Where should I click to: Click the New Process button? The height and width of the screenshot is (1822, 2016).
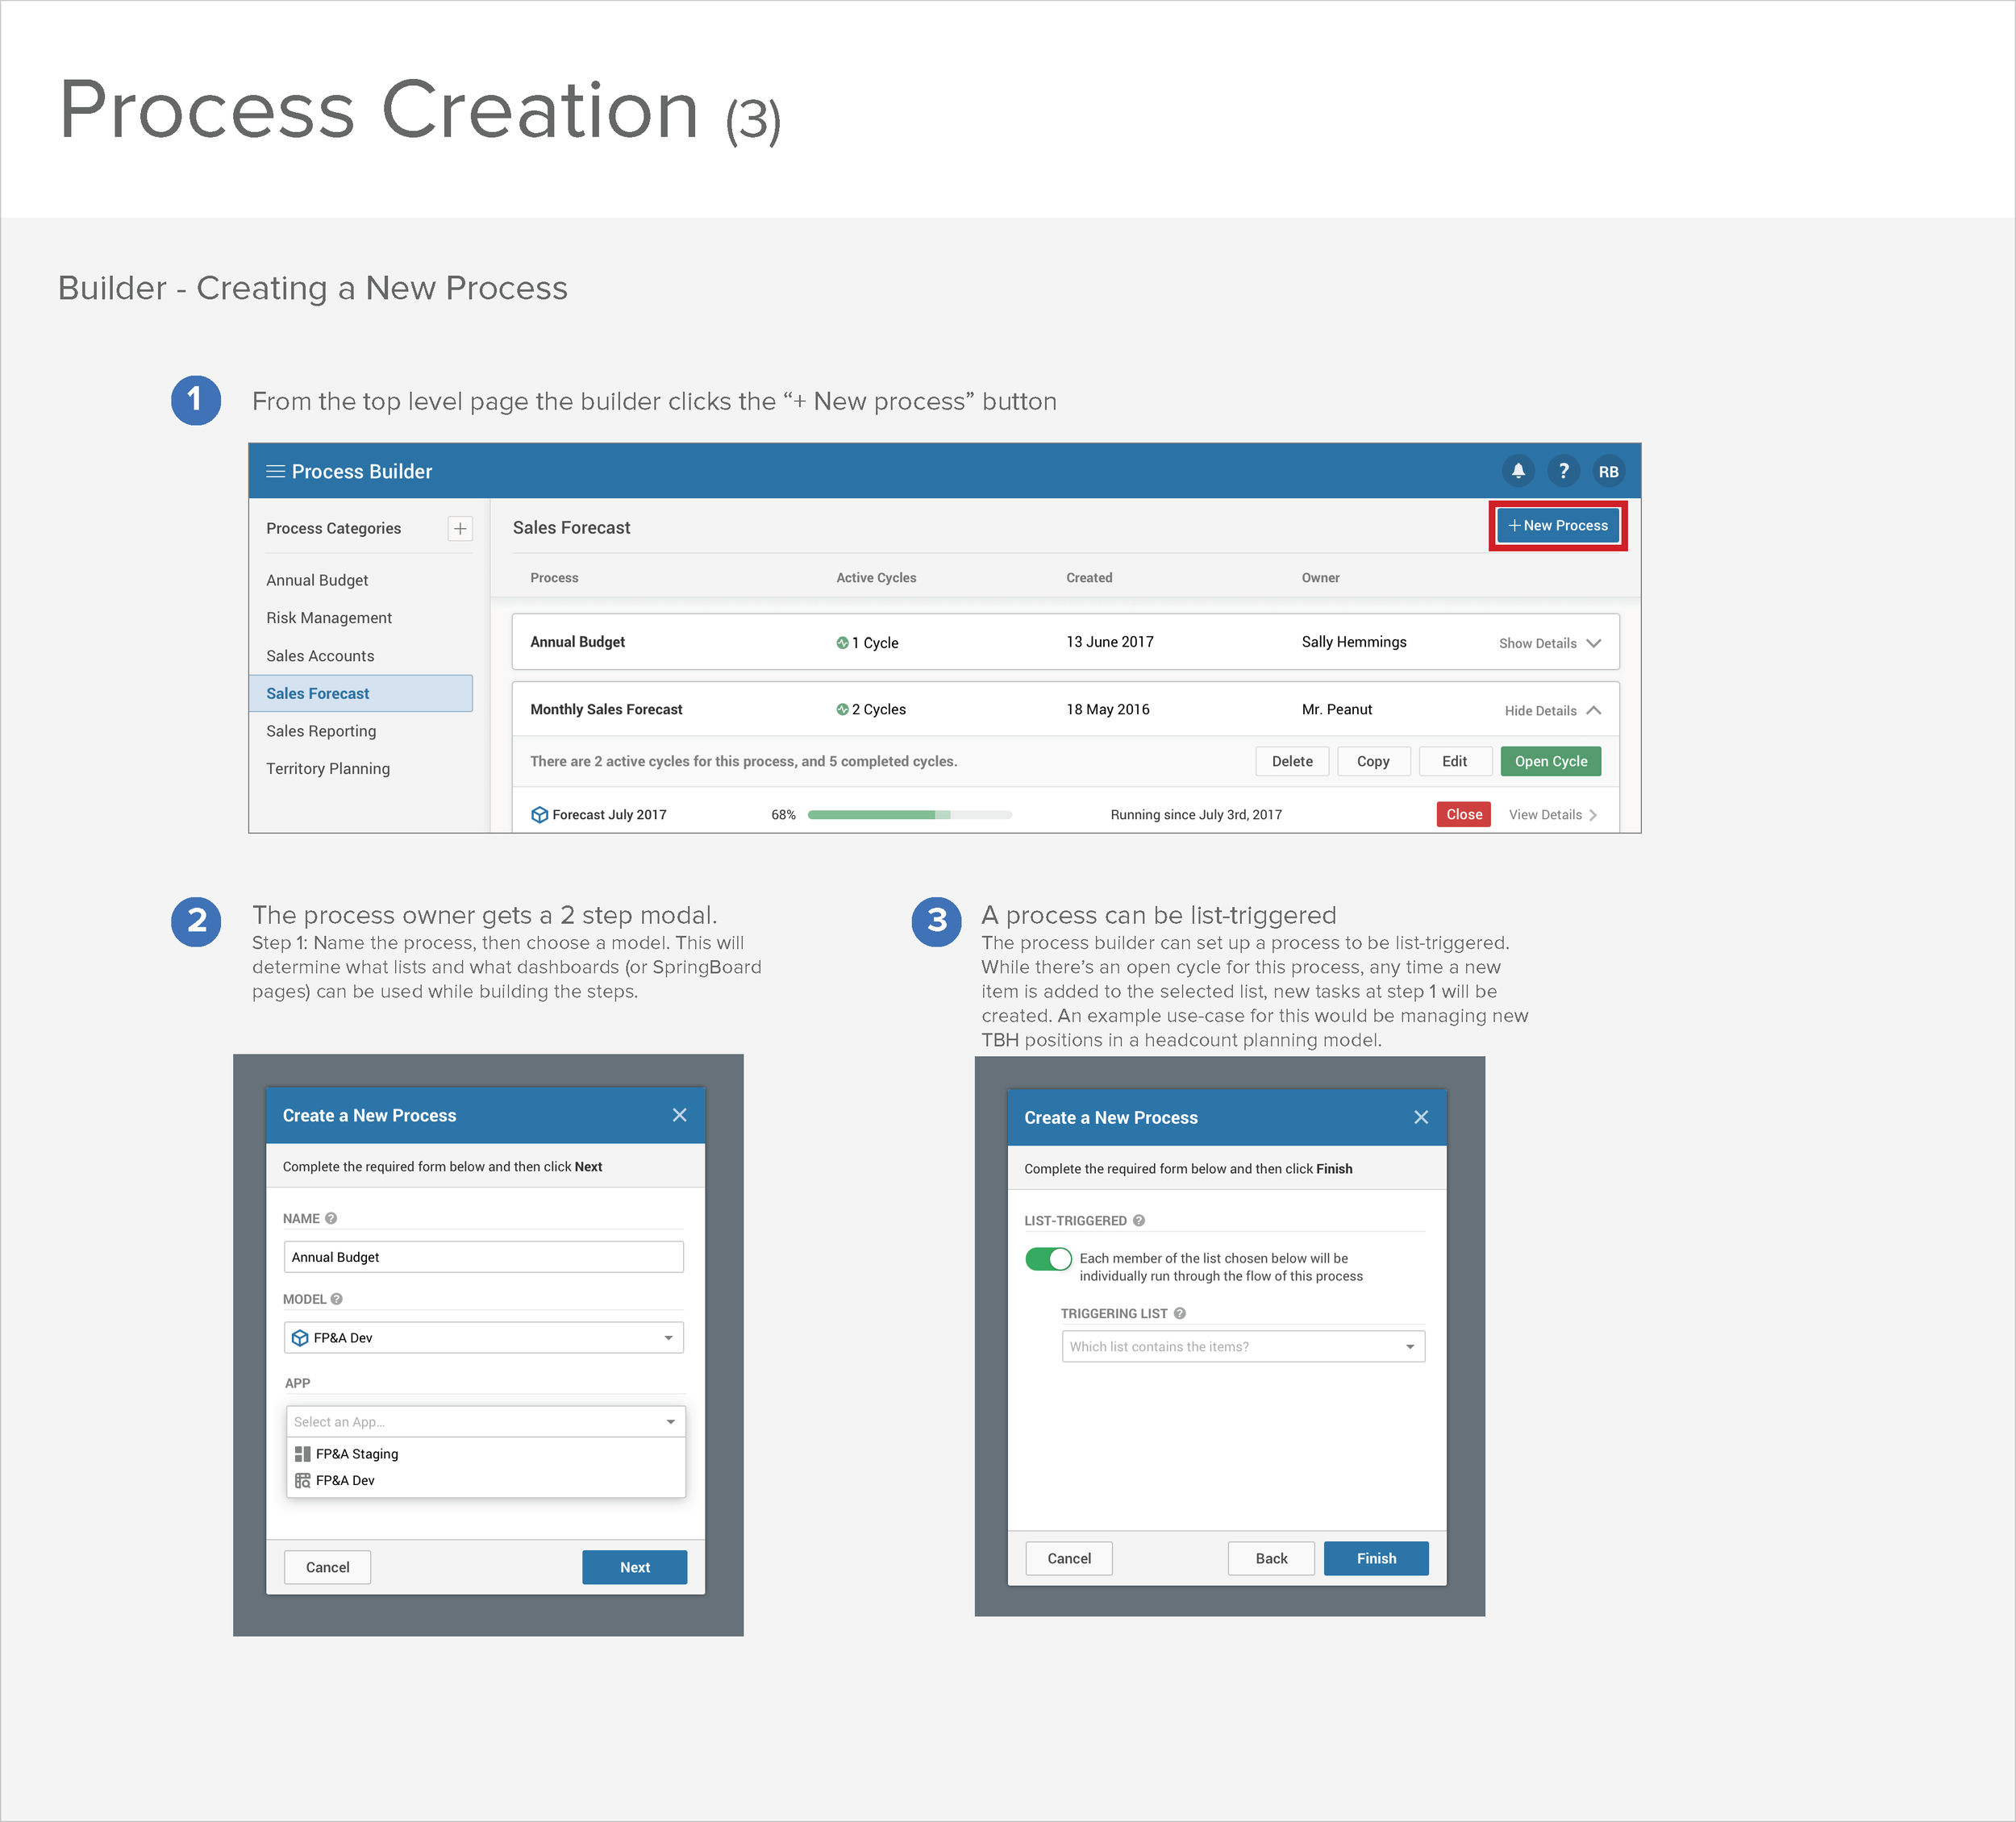(1558, 525)
